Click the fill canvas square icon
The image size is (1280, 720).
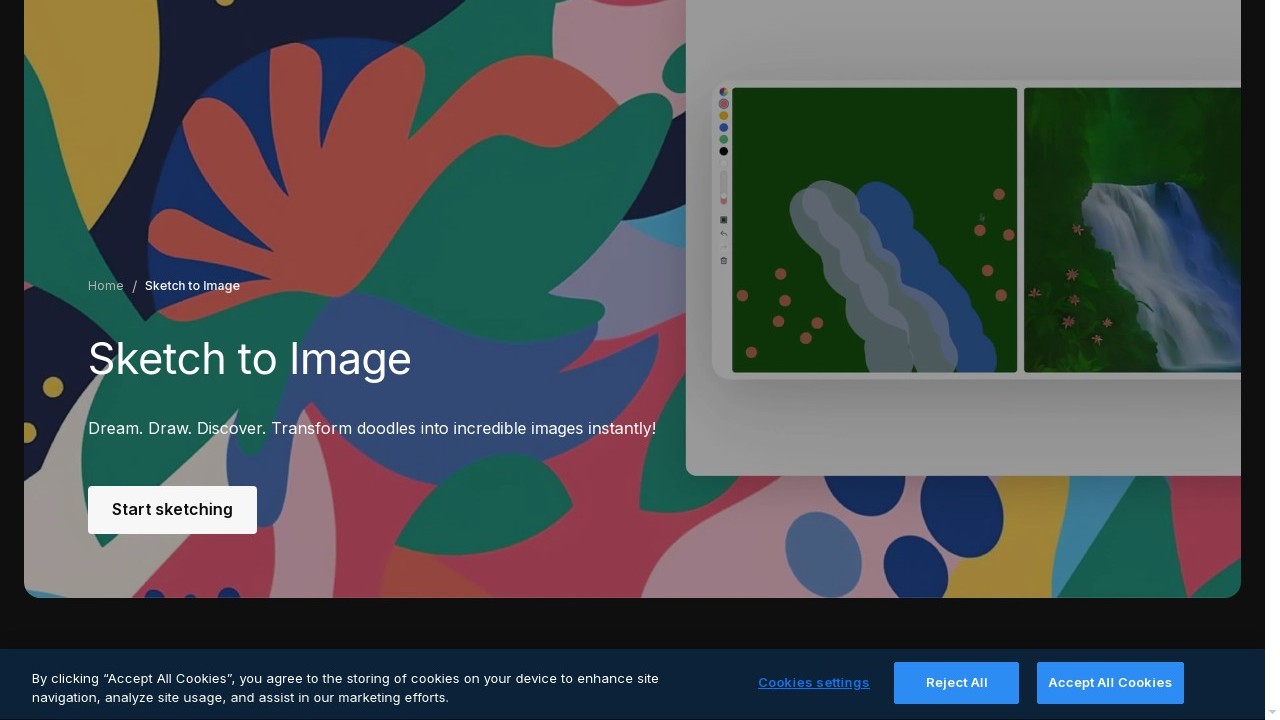click(x=724, y=220)
